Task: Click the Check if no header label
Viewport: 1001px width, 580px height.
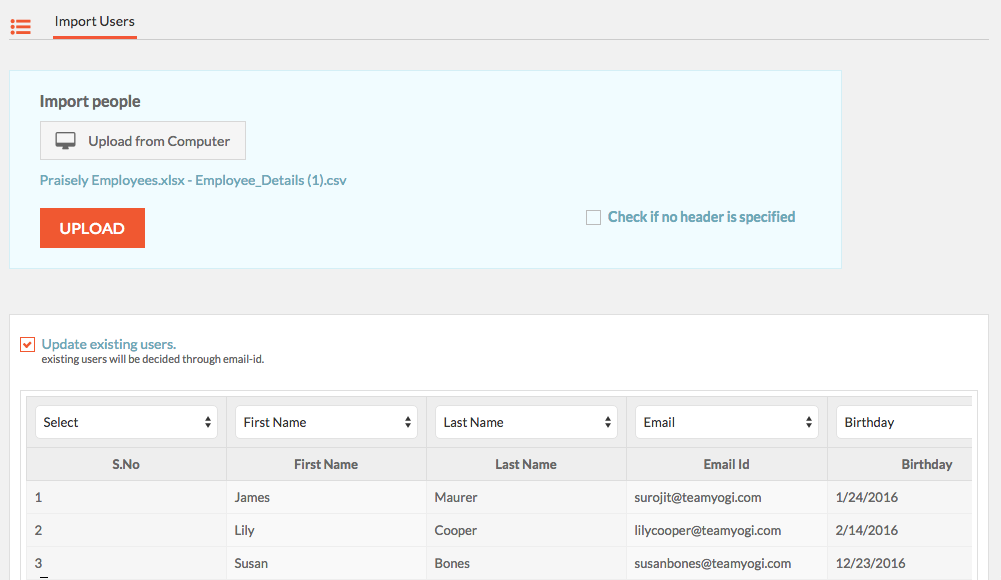Action: (x=701, y=217)
